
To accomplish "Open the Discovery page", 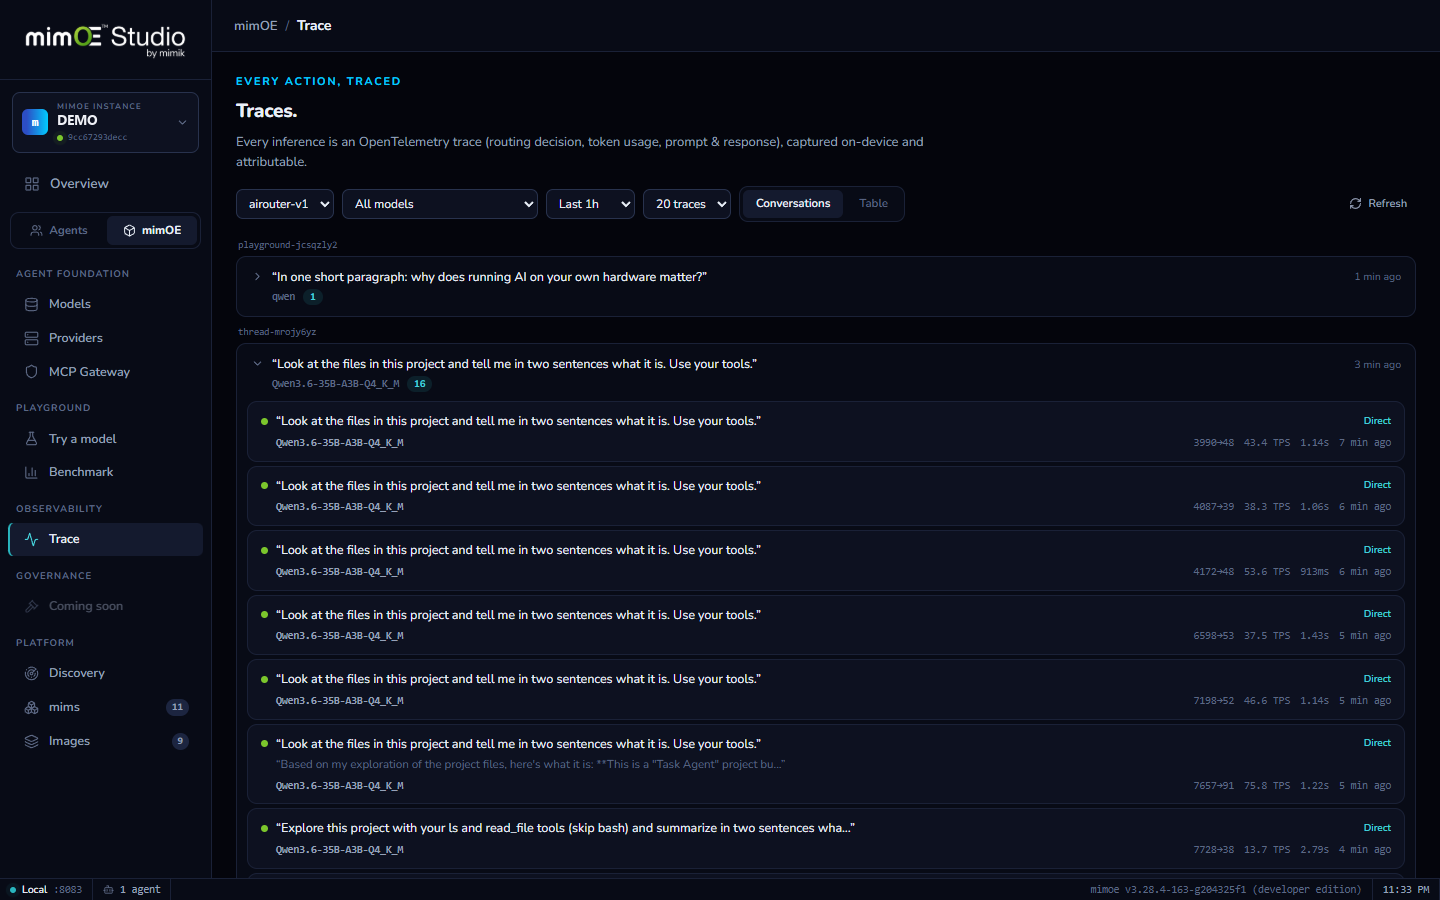I will point(105,673).
